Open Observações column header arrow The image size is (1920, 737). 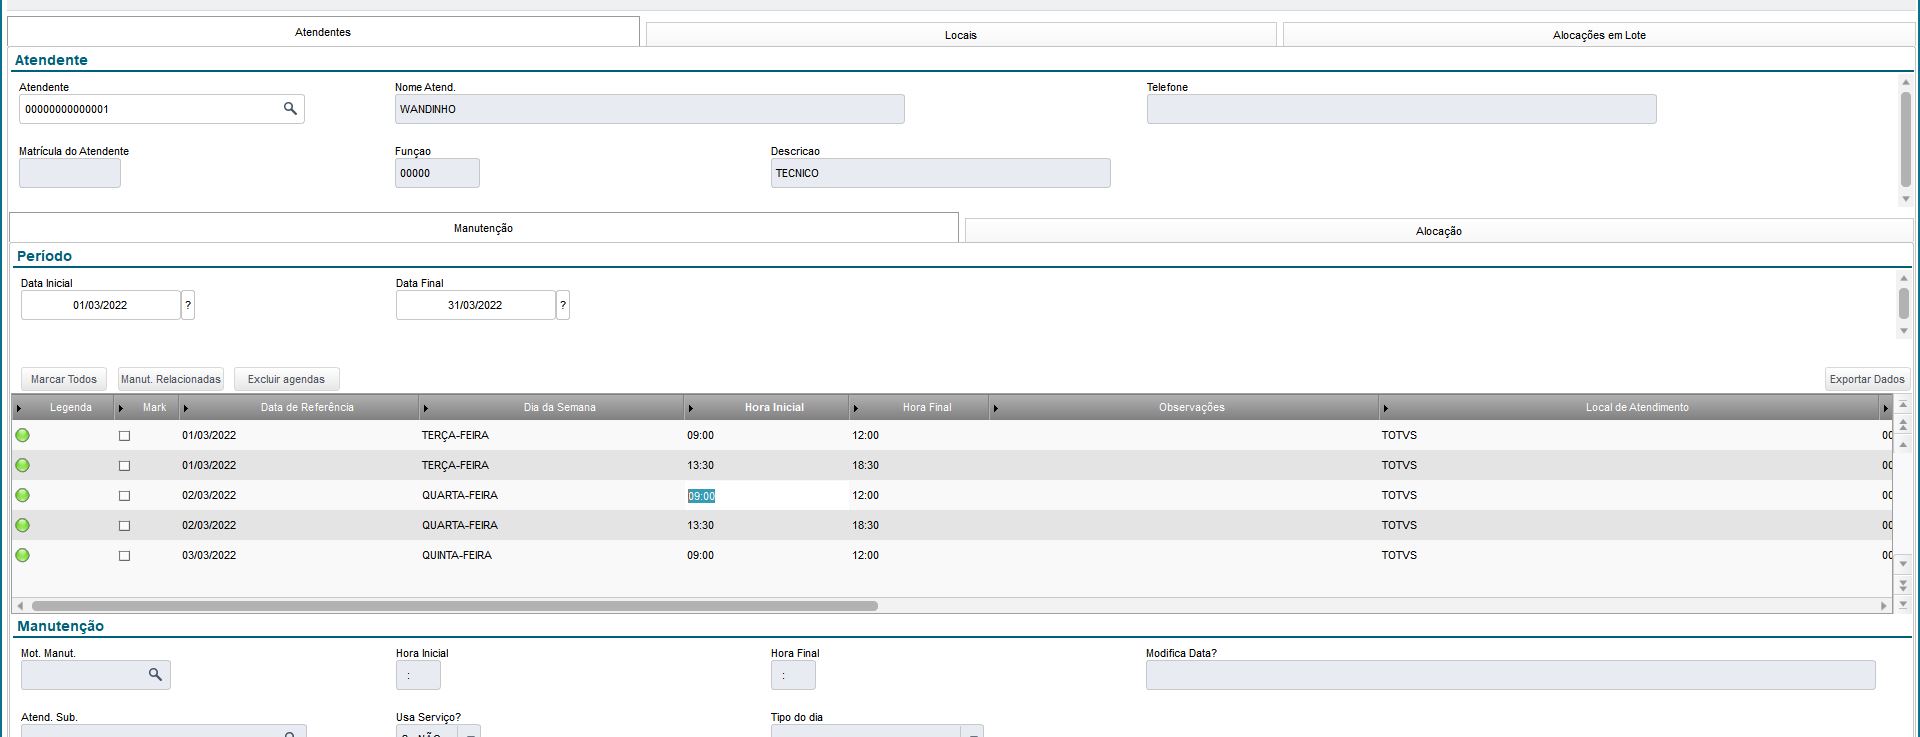[996, 408]
